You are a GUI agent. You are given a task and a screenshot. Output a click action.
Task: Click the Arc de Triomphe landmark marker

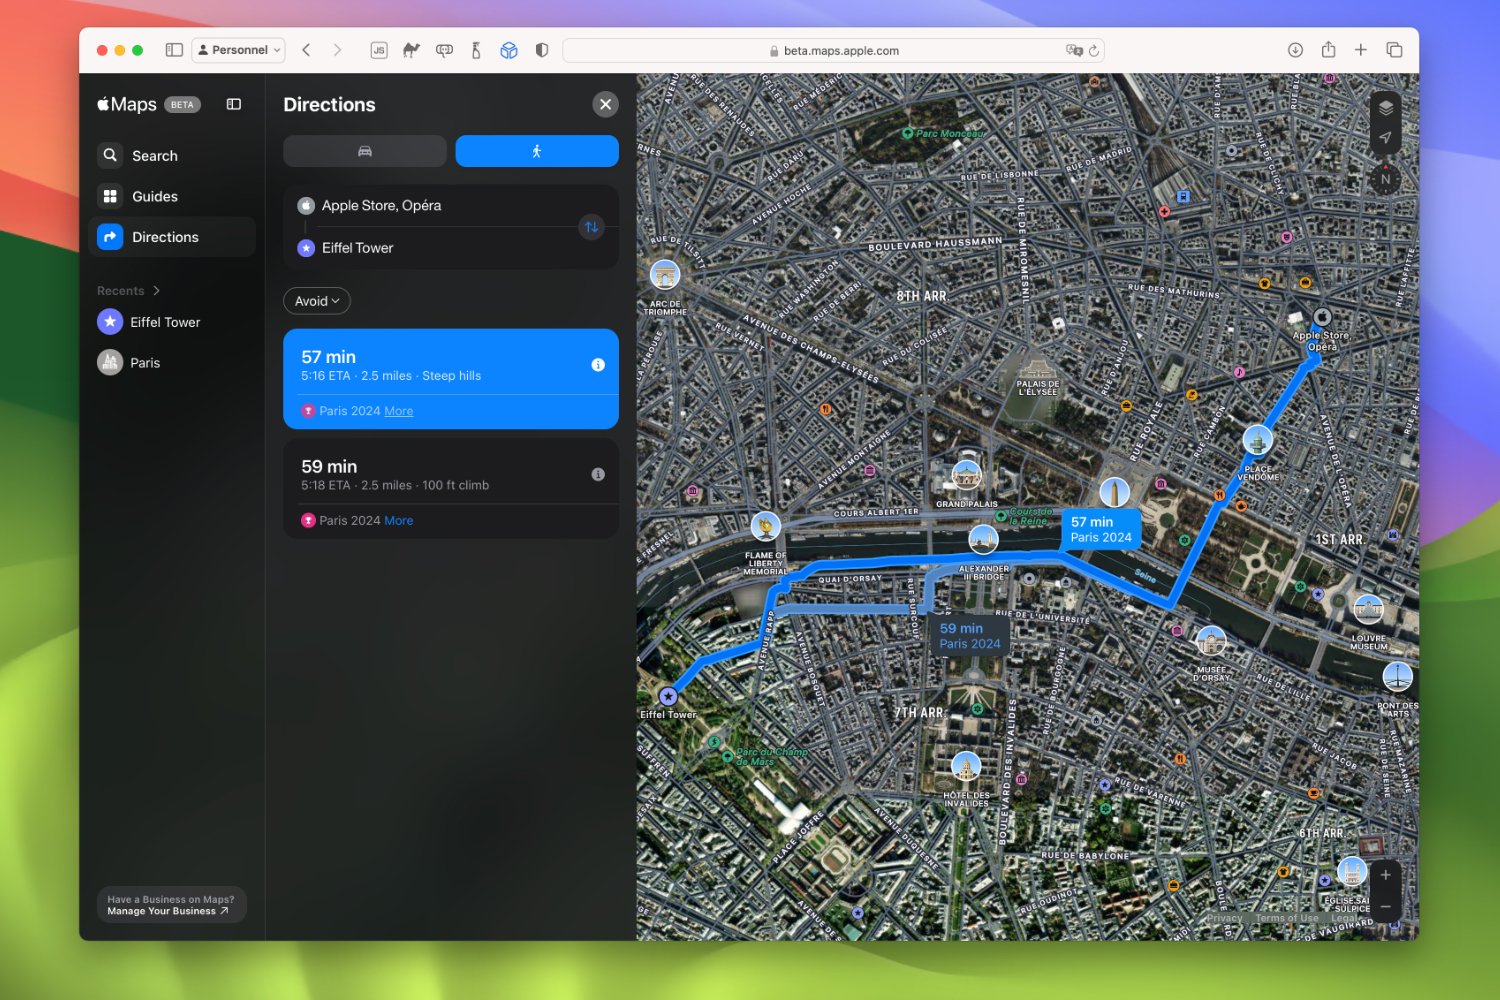pos(665,275)
